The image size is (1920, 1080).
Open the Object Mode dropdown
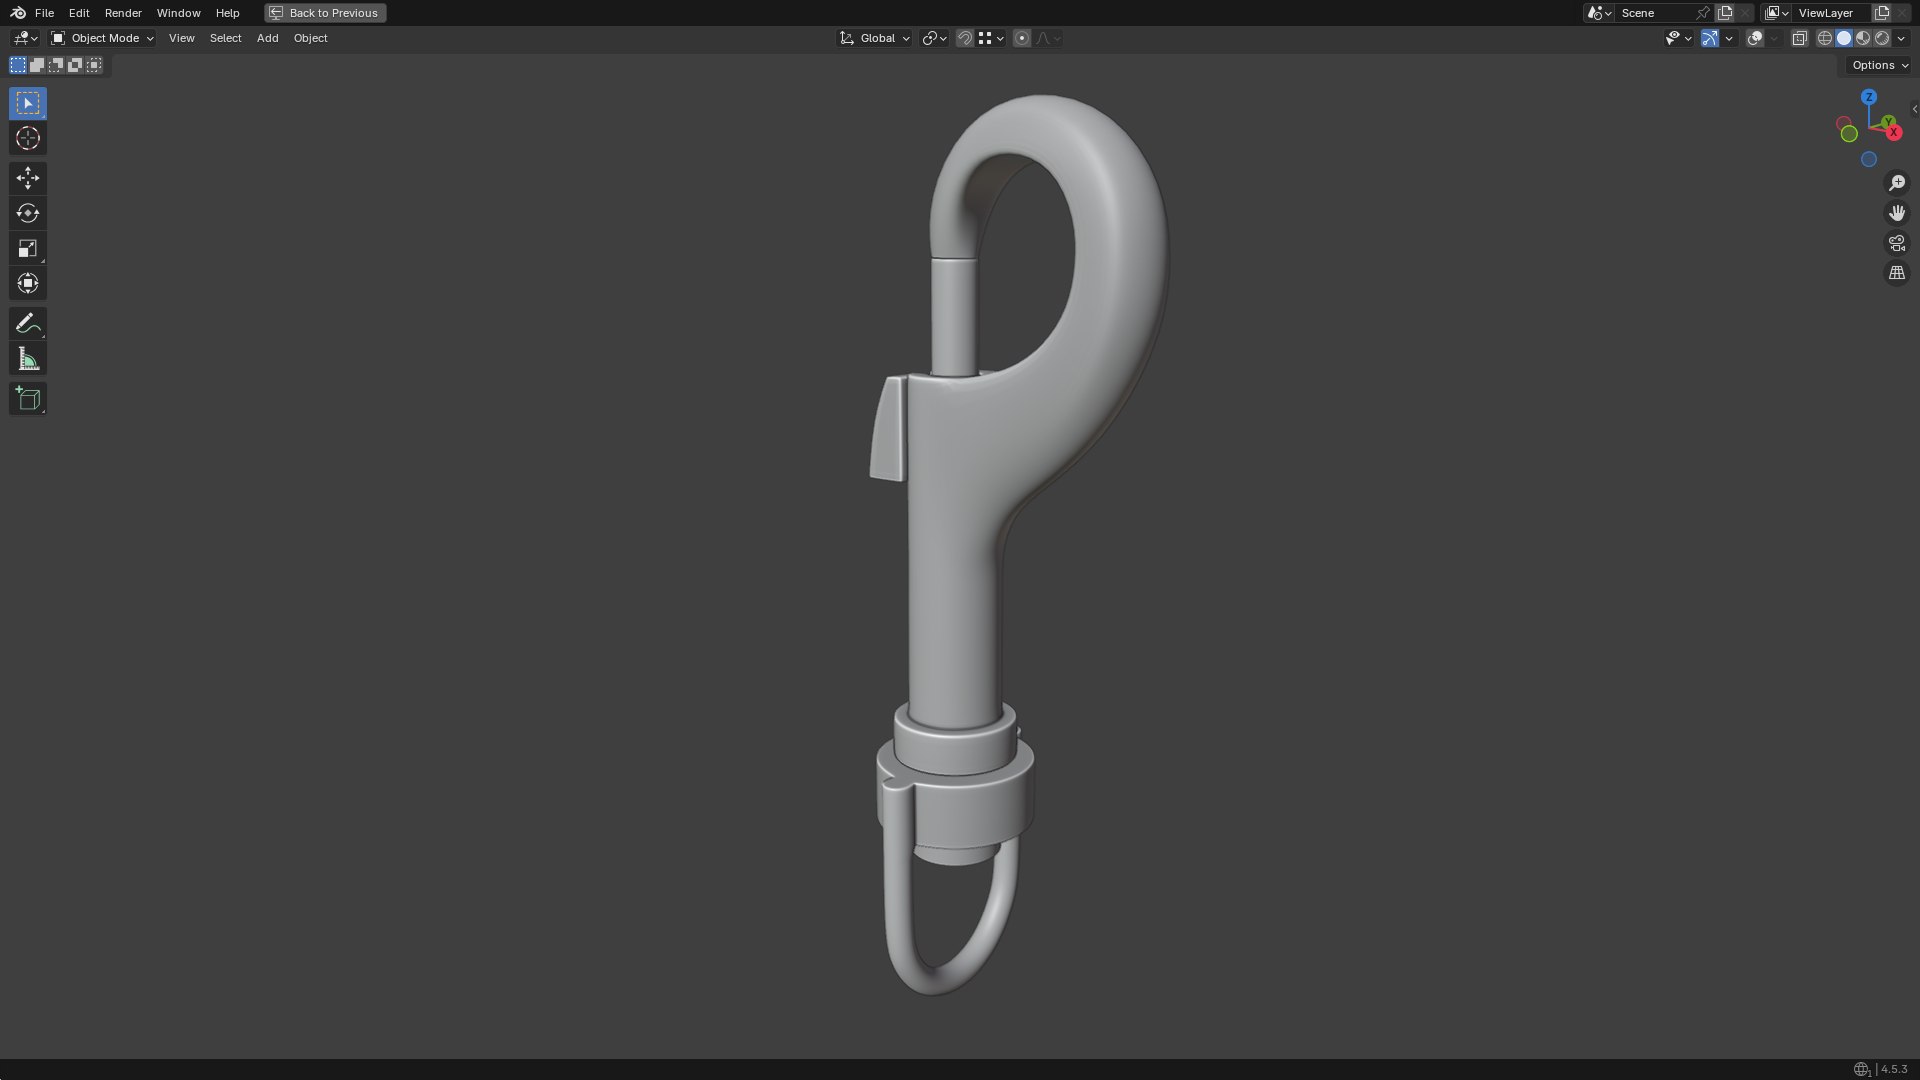click(x=102, y=38)
